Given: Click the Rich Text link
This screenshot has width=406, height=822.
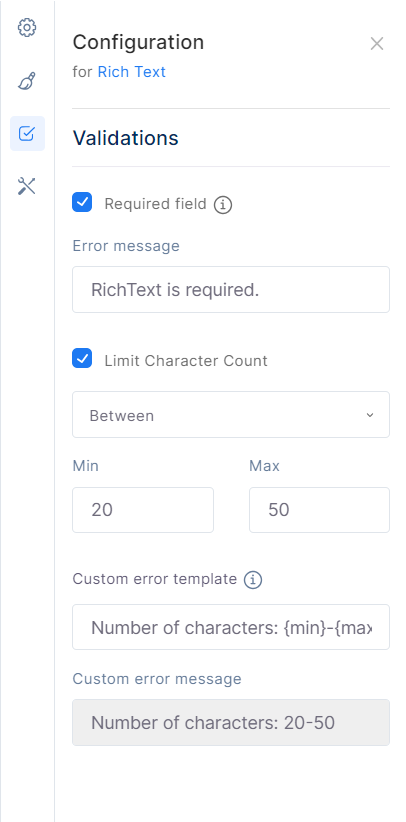Looking at the screenshot, I should click(132, 72).
